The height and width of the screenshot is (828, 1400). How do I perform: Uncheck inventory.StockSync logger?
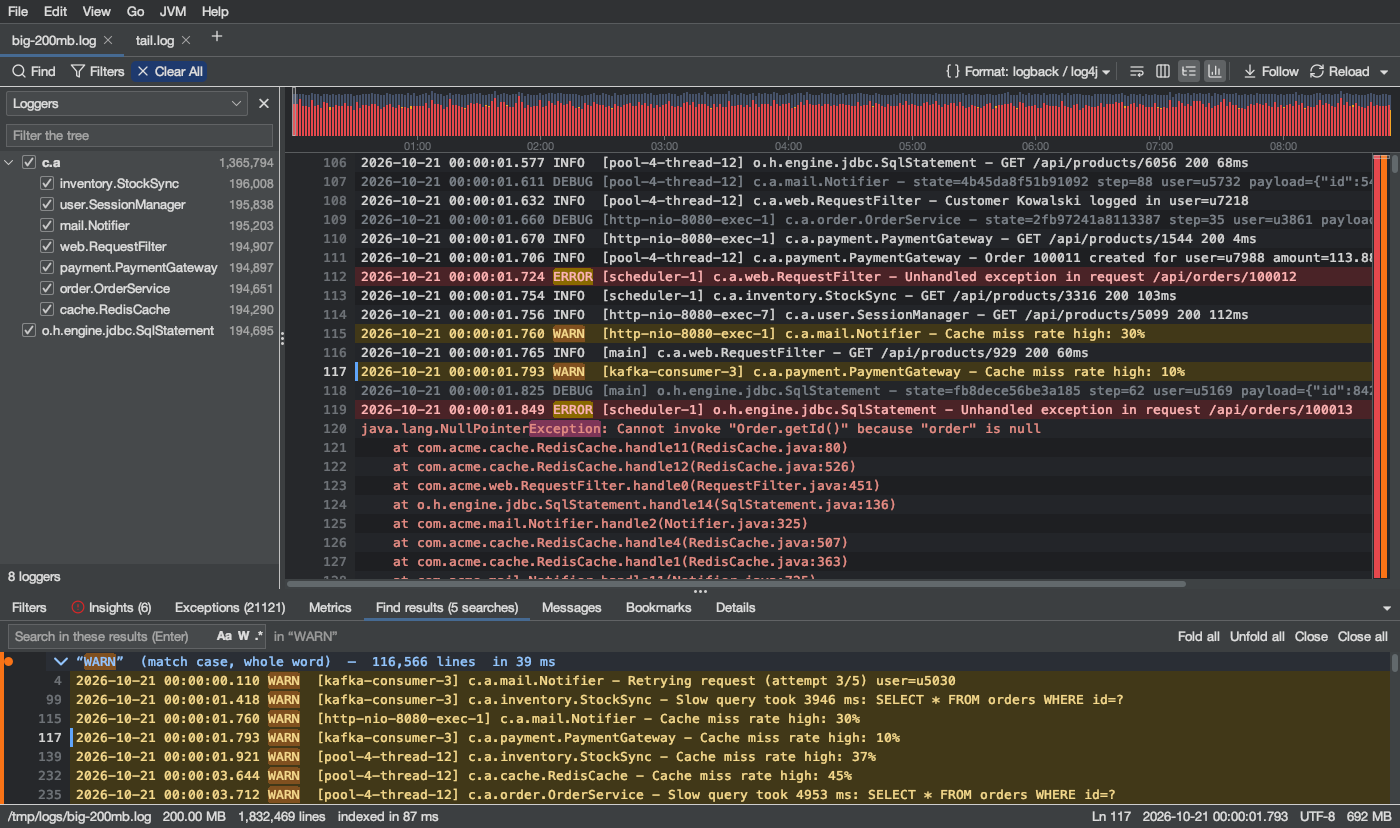46,183
